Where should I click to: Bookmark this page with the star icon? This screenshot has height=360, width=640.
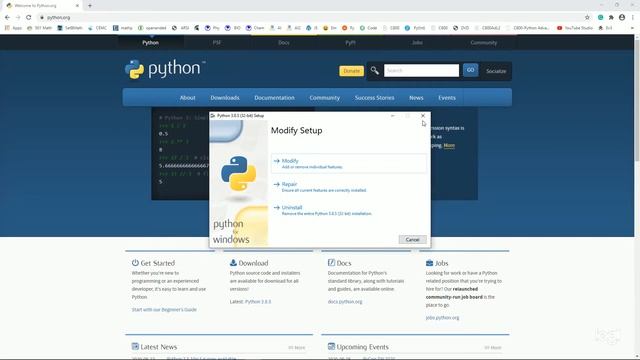(587, 18)
